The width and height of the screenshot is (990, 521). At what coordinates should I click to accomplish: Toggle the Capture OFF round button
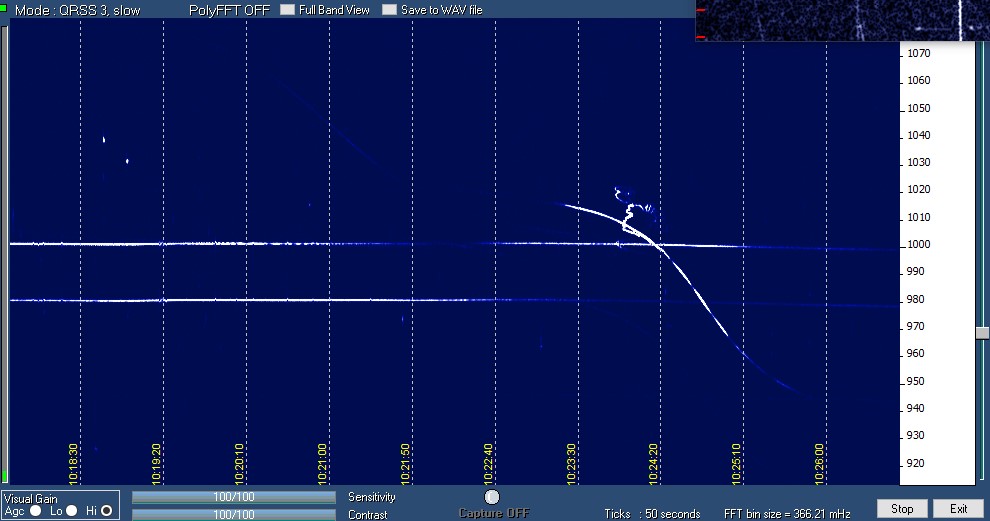[492, 497]
